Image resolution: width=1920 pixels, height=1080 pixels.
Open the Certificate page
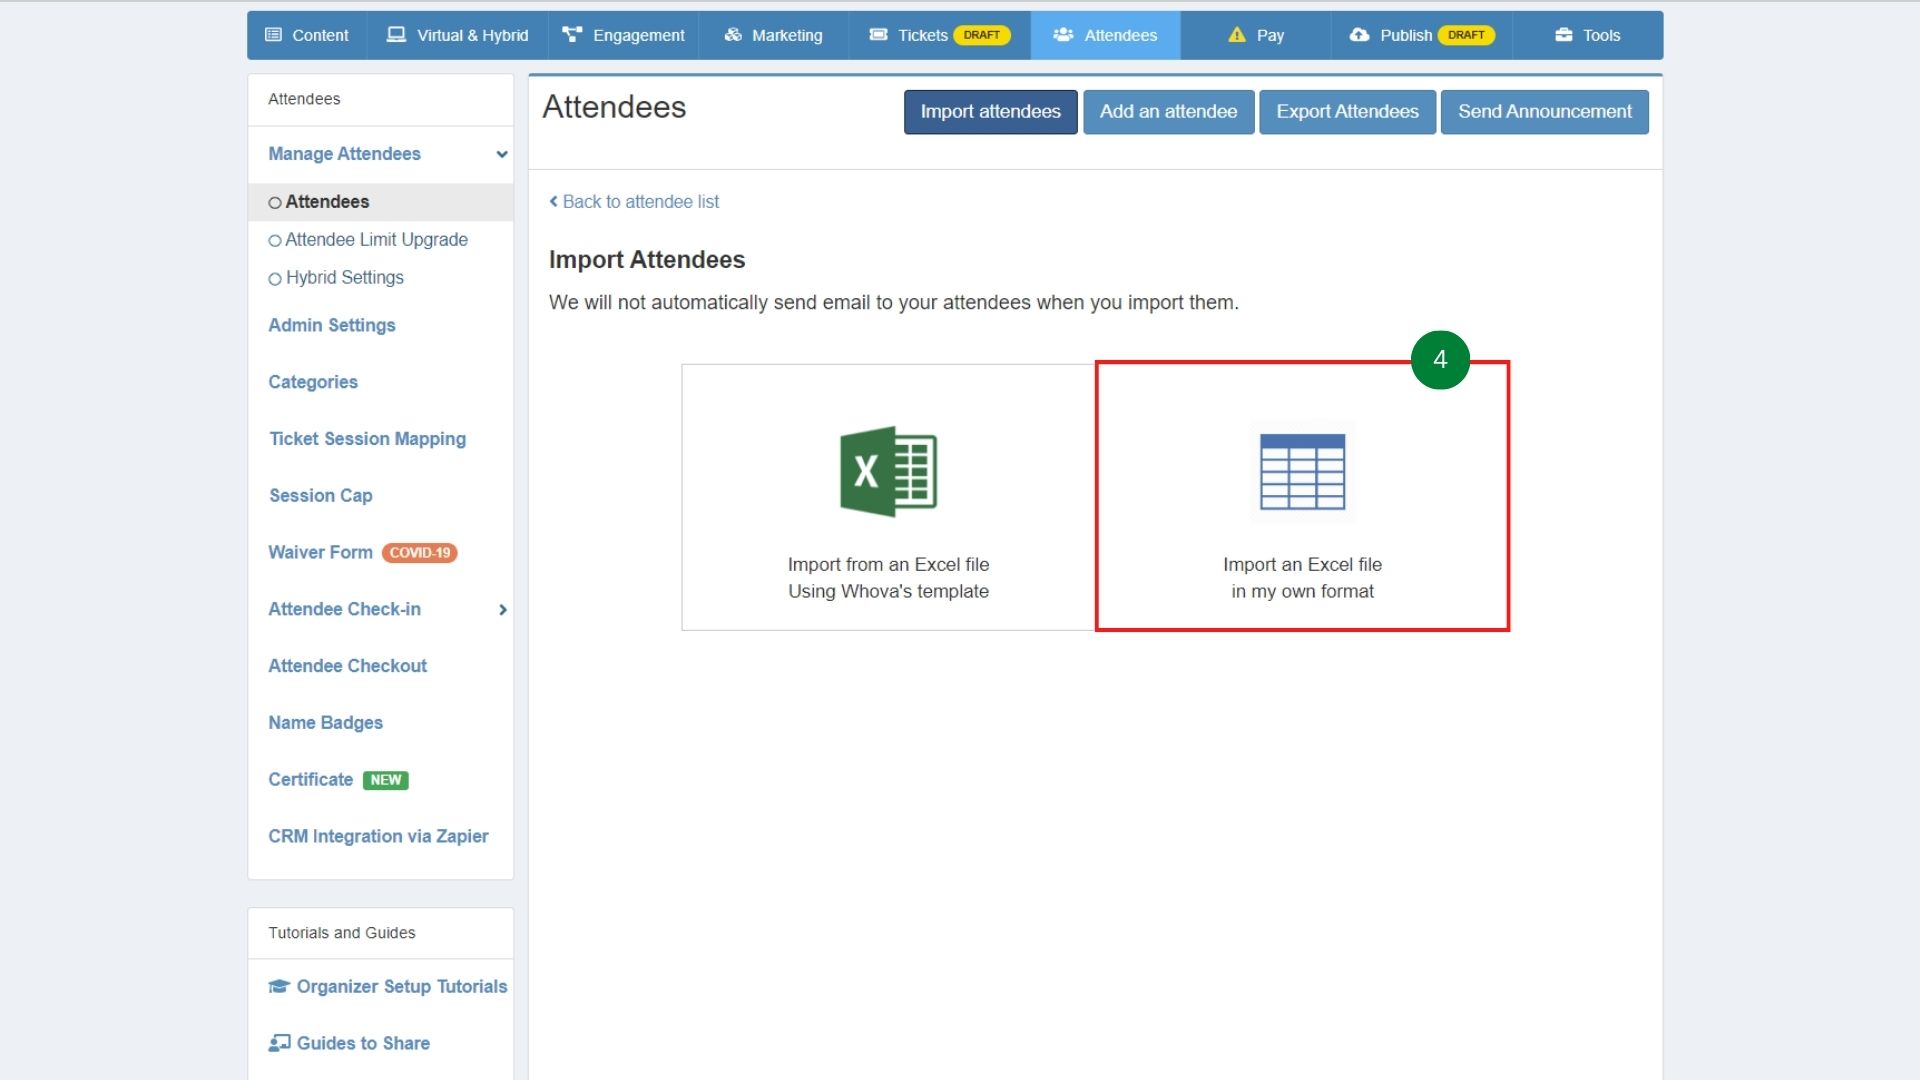(x=310, y=780)
